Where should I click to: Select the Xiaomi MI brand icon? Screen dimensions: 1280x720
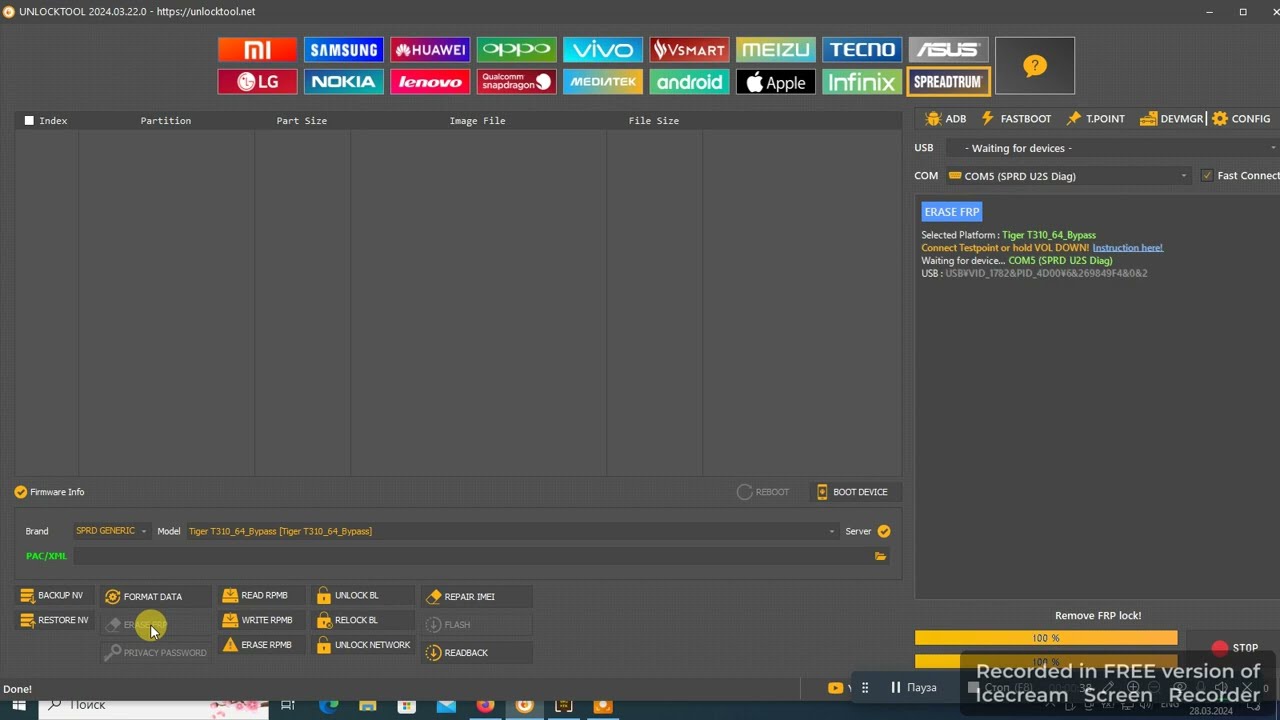pyautogui.click(x=257, y=50)
